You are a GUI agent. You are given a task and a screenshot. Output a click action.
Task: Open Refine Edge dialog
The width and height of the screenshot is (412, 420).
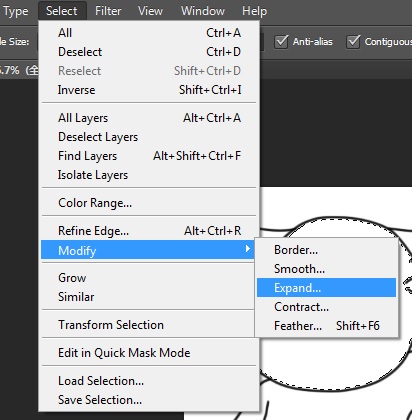[149, 231]
